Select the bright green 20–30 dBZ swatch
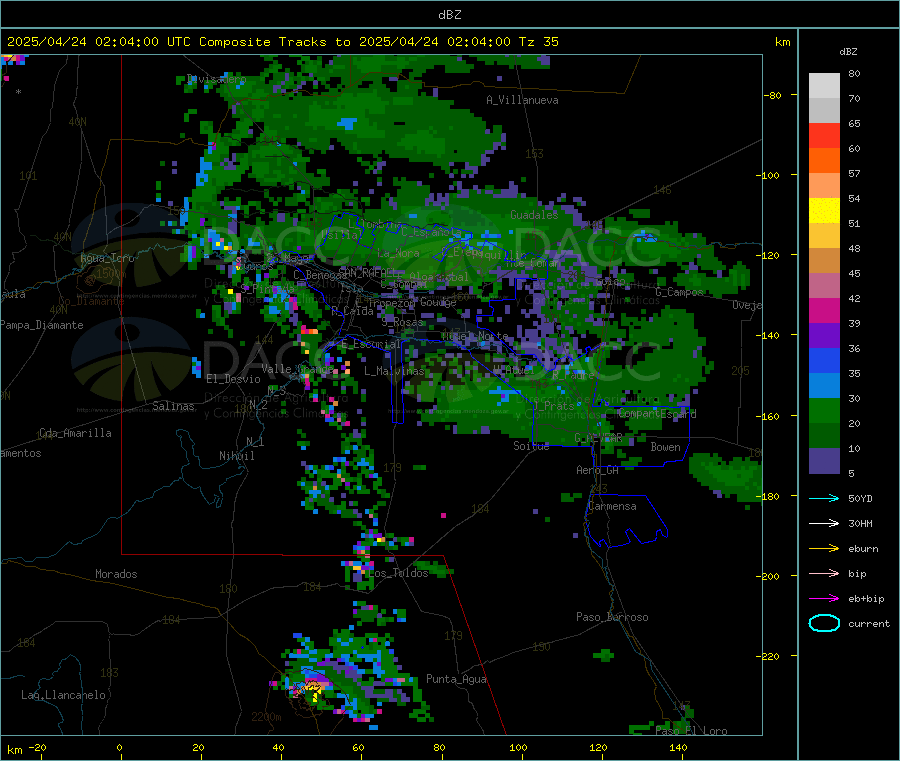Viewport: 900px width, 761px height. coord(824,410)
